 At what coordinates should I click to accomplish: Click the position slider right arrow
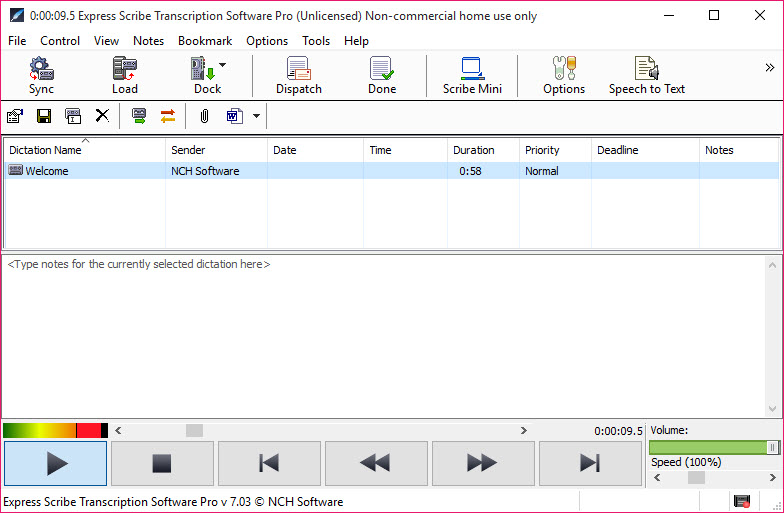(524, 430)
